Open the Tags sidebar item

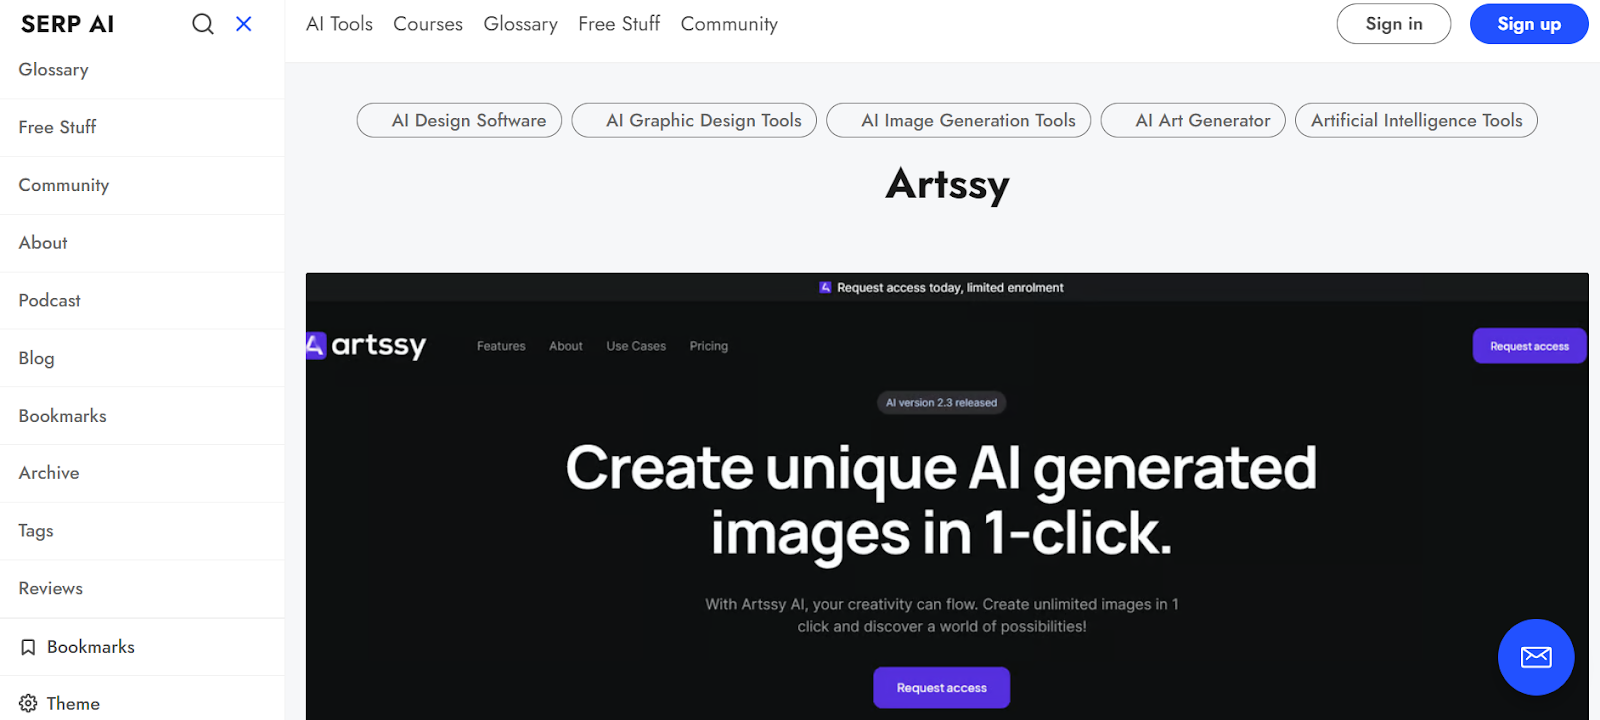point(142,531)
